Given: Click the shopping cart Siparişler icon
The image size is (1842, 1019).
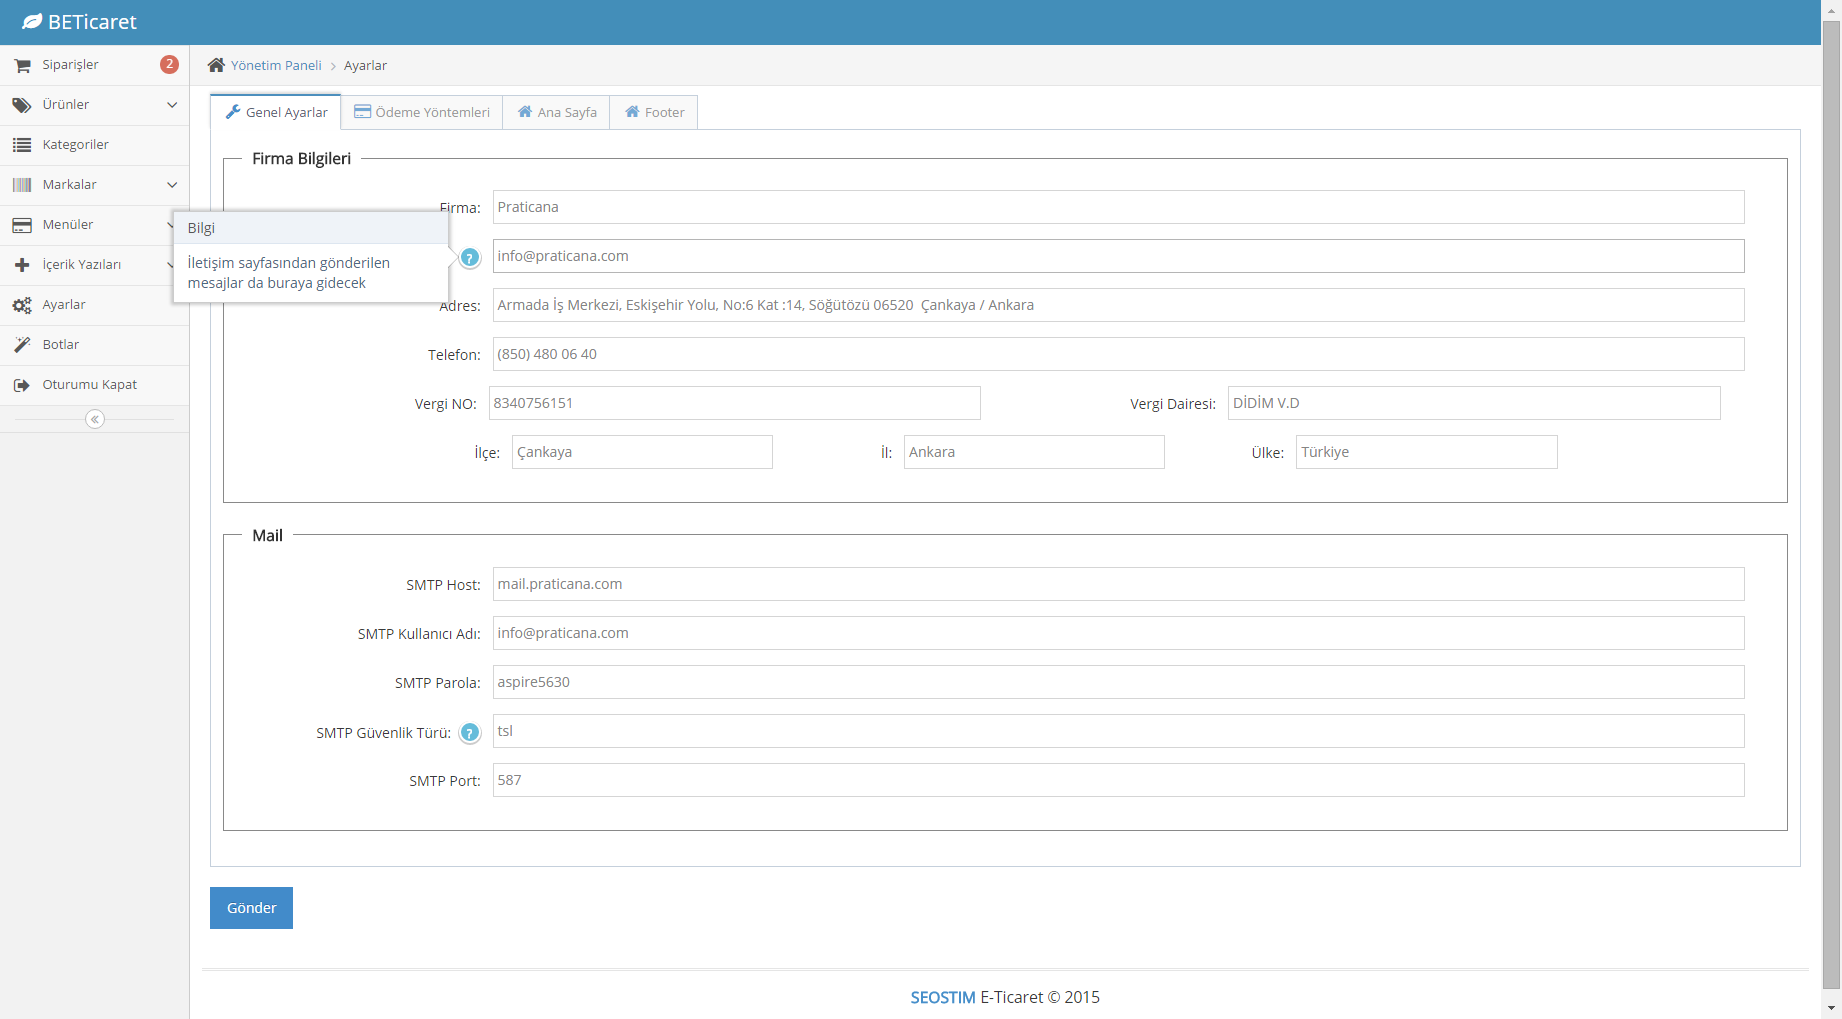Looking at the screenshot, I should click(22, 65).
